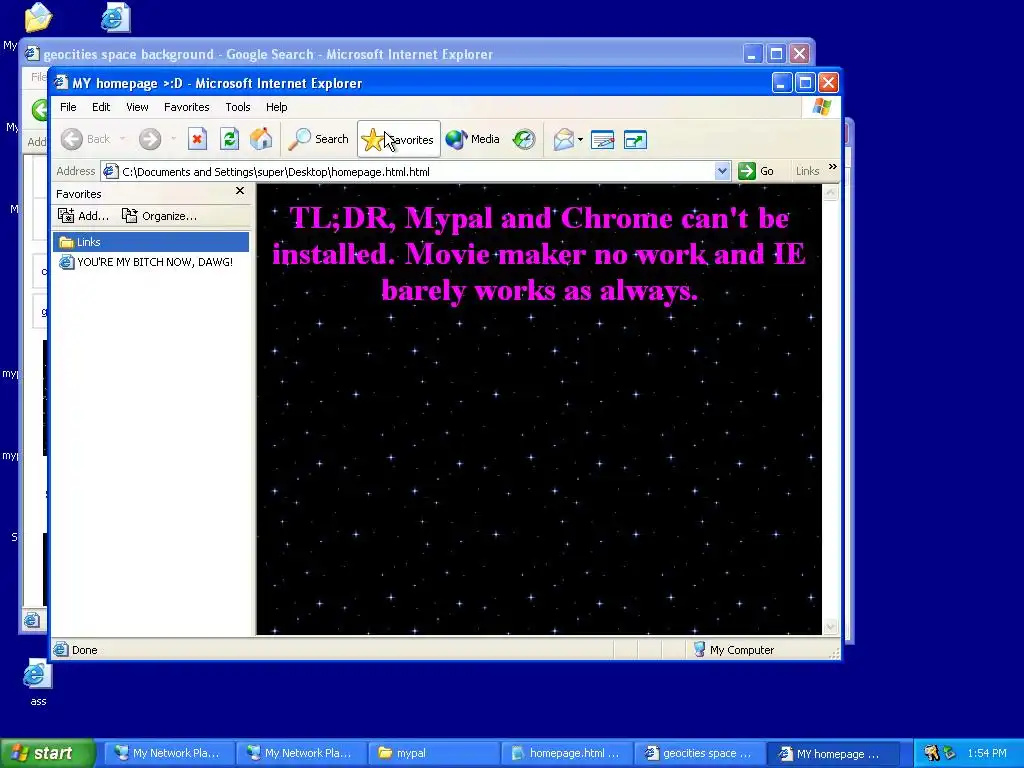
Task: Click second system tray icon beside clock
Action: (x=950, y=753)
